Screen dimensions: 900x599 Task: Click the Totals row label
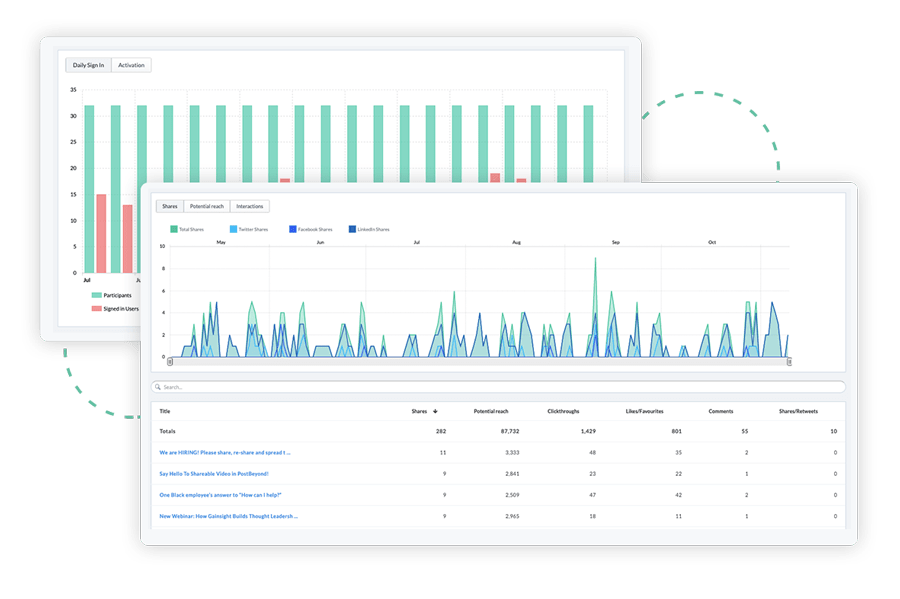[167, 431]
